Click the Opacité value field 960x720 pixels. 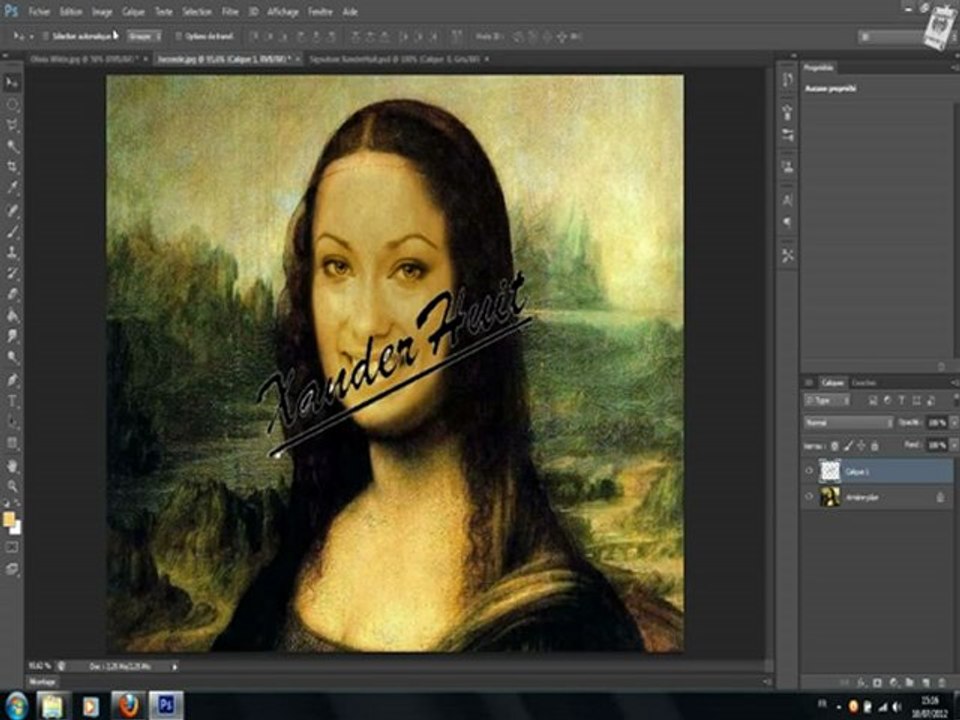point(937,422)
